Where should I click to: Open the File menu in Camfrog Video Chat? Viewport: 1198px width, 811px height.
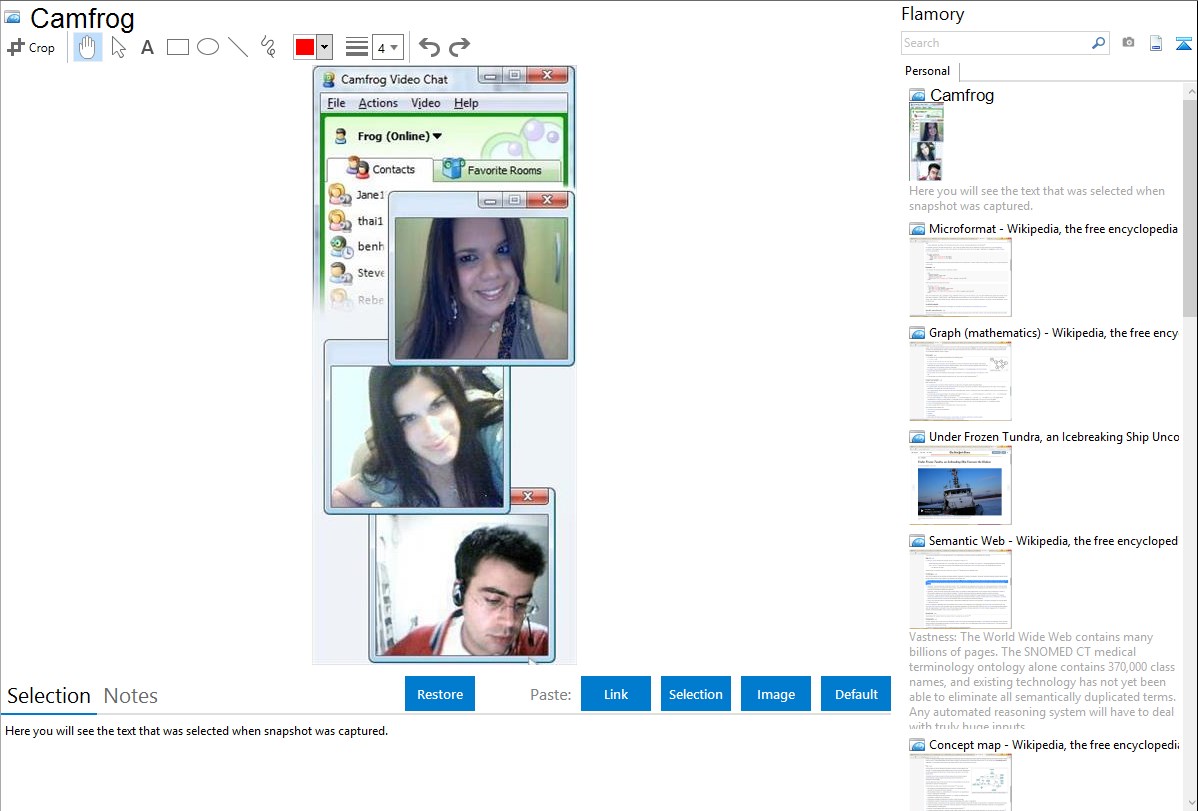tap(336, 103)
